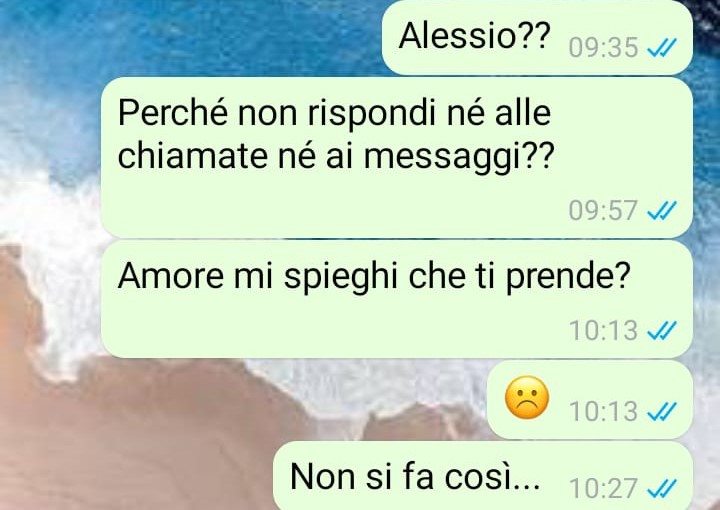Tap the 09:35 timestamp
The image size is (720, 510).
[603, 47]
